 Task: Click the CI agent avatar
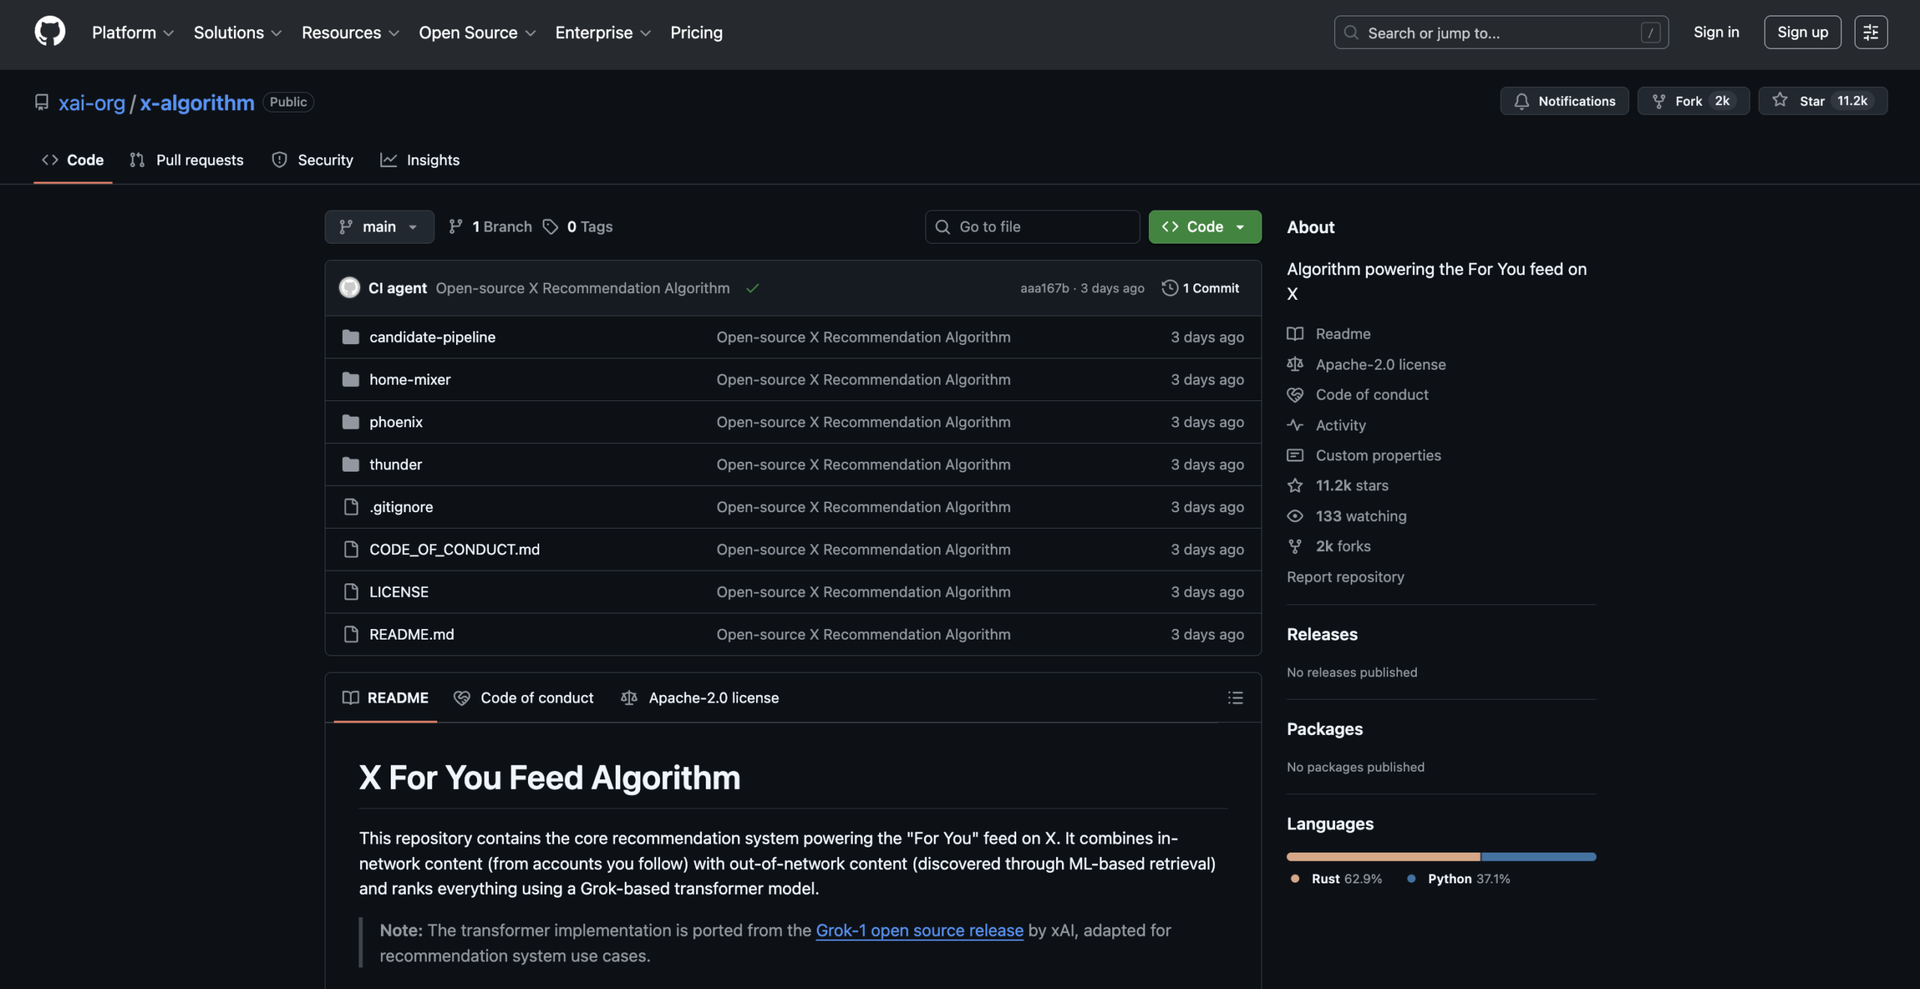click(x=349, y=288)
